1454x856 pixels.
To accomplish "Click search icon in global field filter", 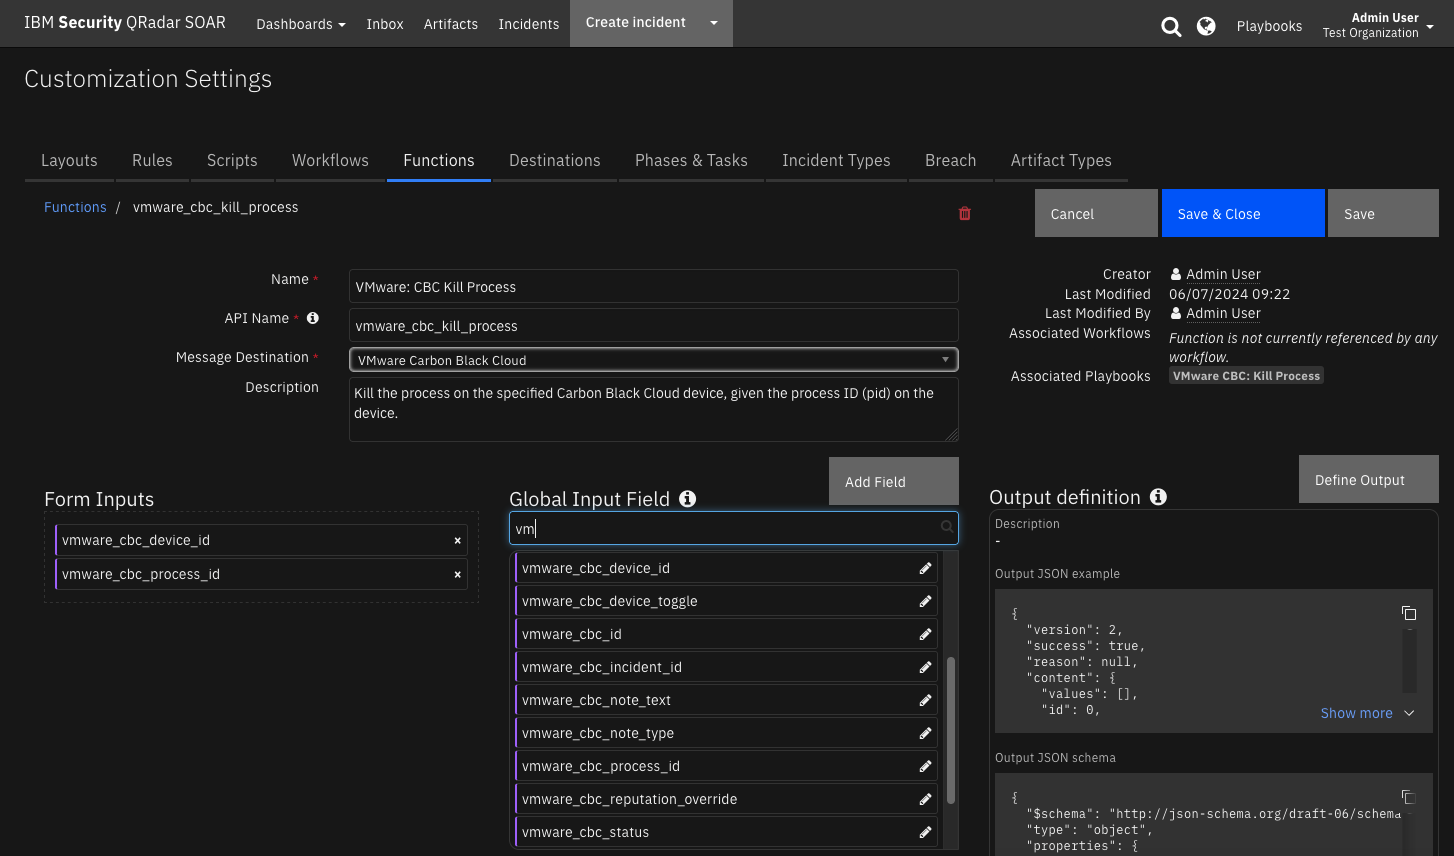I will (x=946, y=527).
